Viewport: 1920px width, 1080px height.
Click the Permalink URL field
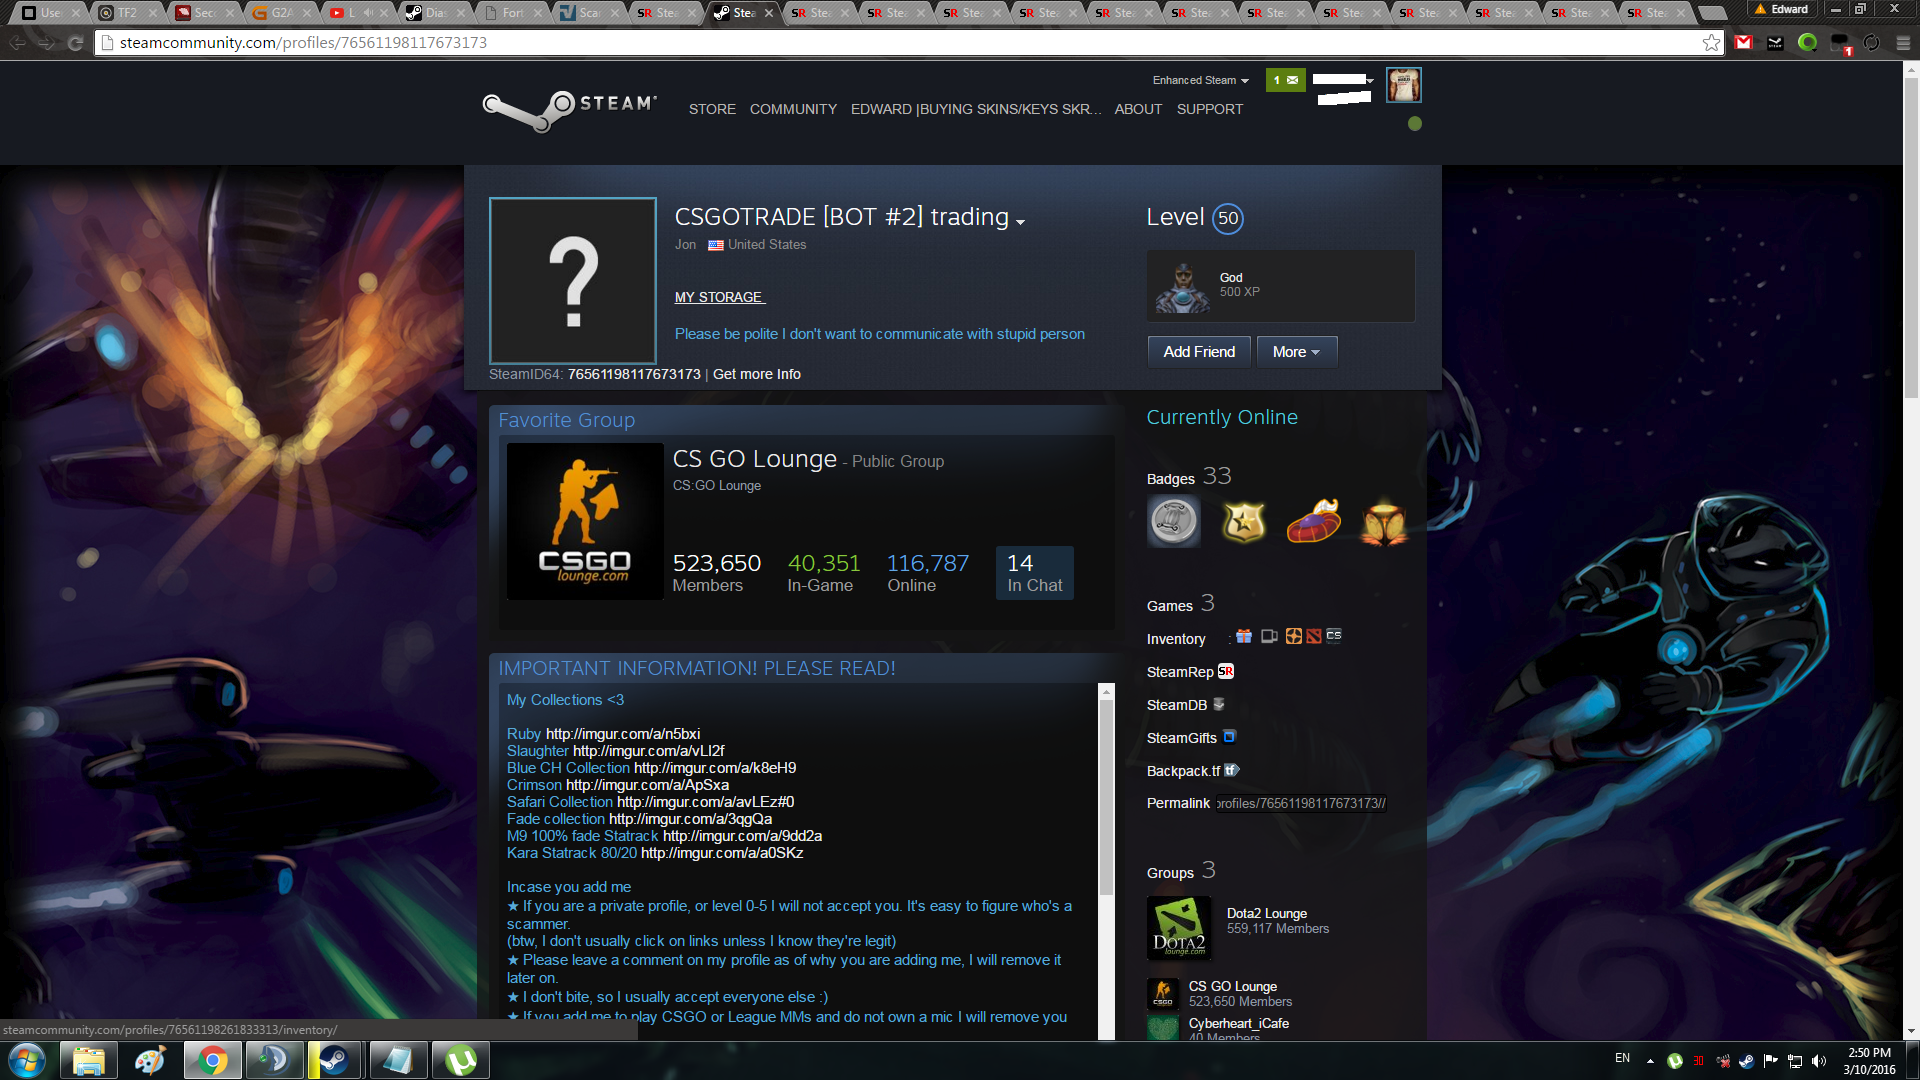1301,803
